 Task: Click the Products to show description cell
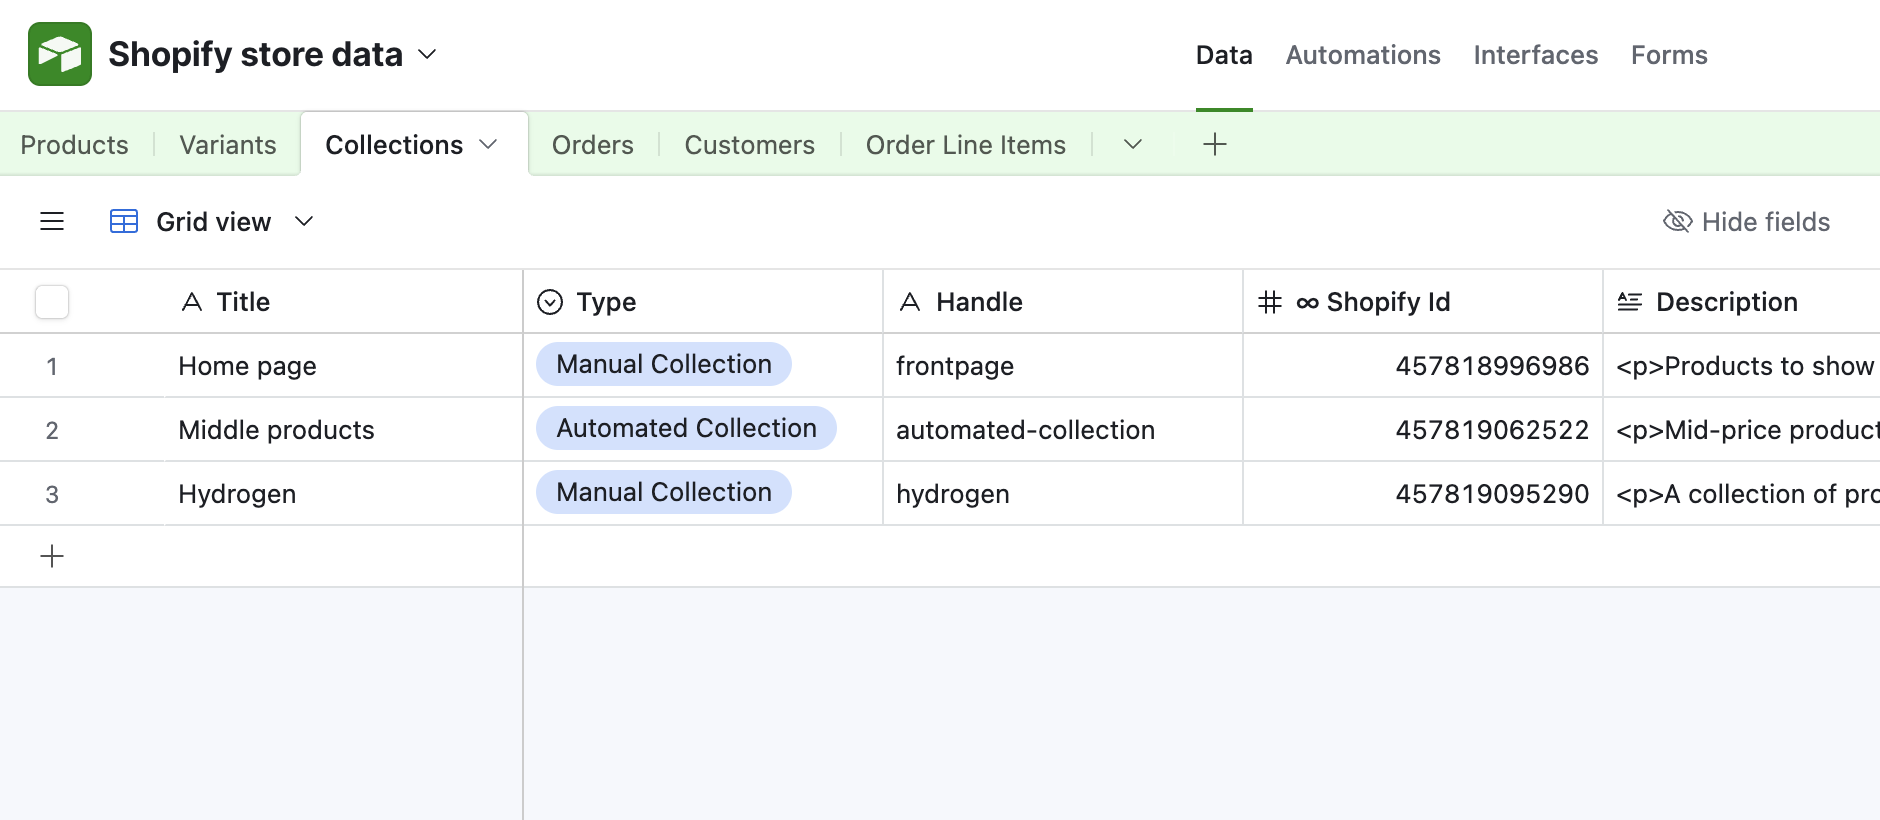coord(1742,366)
